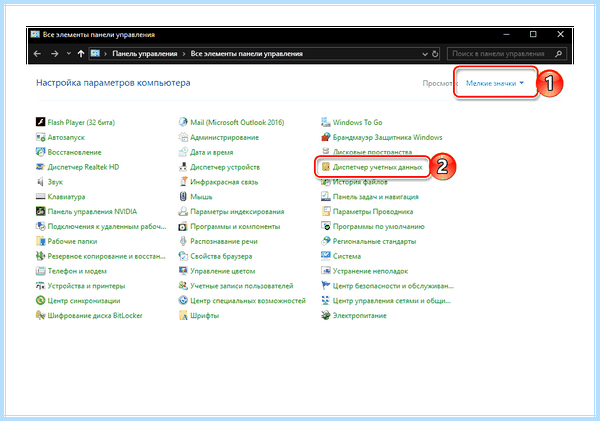Open Резервное копирование и восстановление link
Image resolution: width=600 pixels, height=421 pixels.
pos(106,256)
